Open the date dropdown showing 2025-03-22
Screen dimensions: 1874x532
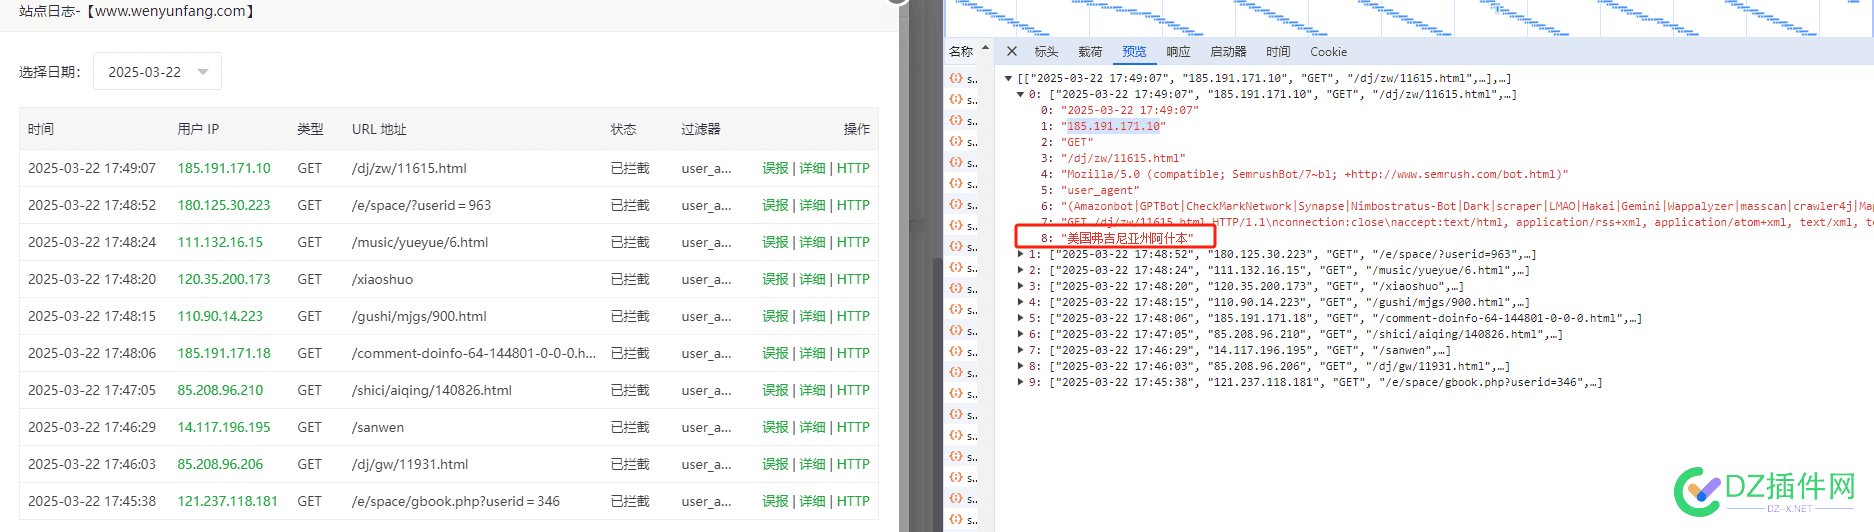[x=157, y=72]
